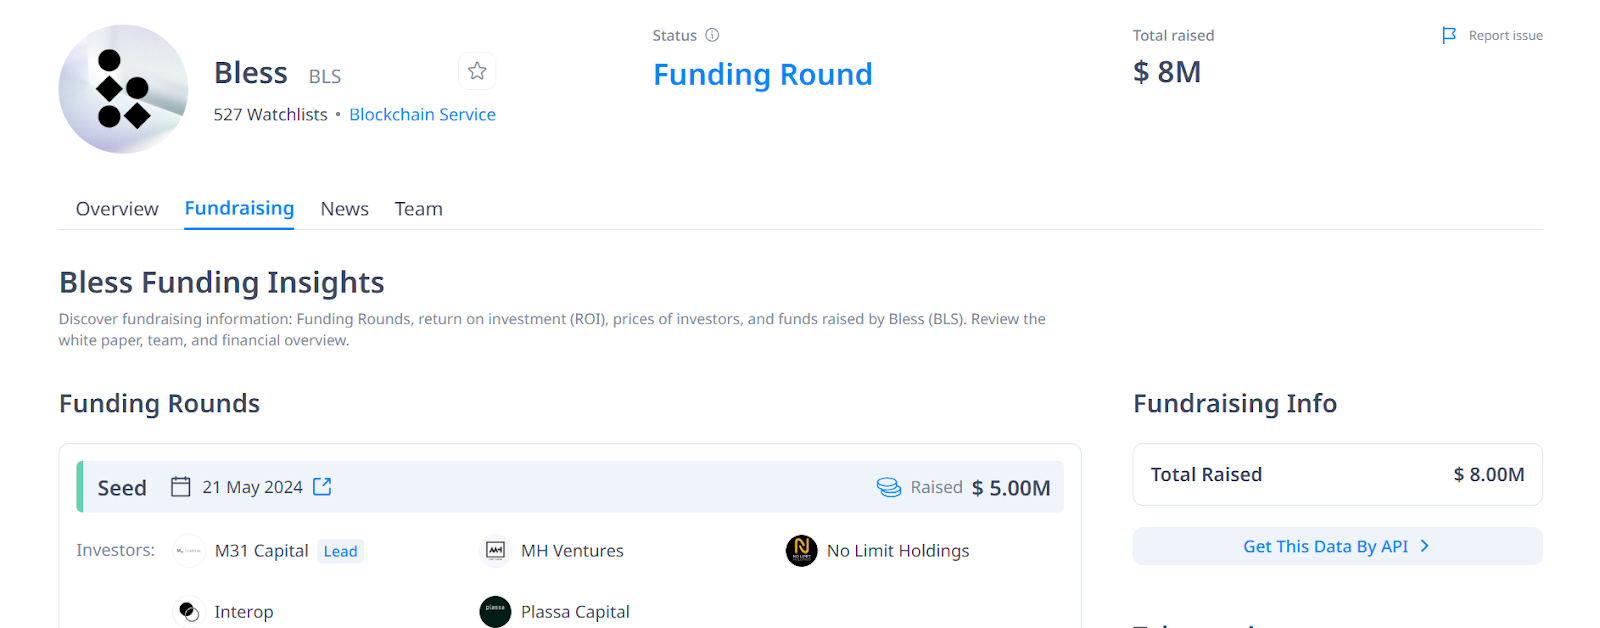The image size is (1600, 628).
Task: Click the M31 Capital logo icon
Action: pyautogui.click(x=189, y=551)
